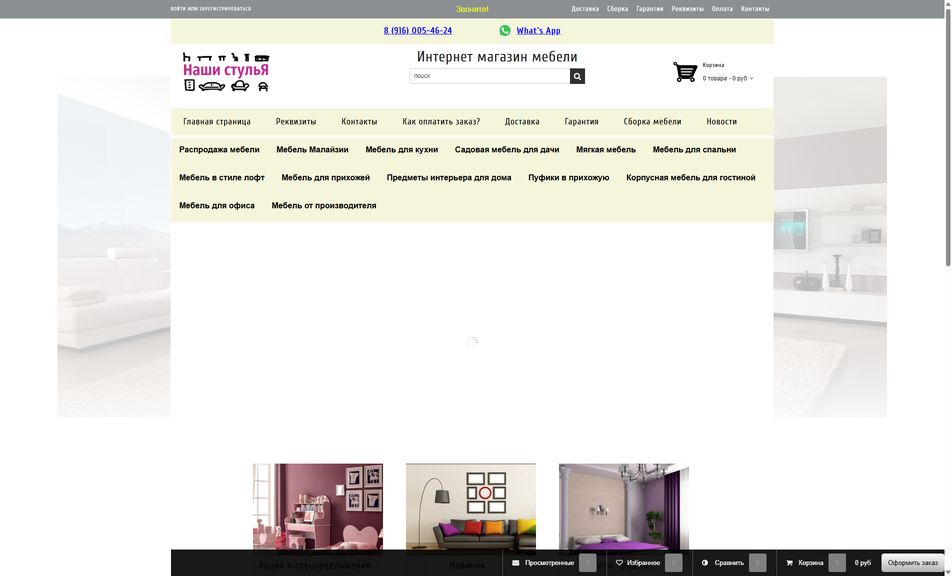952x576 pixels.
Task: Click Реквизиты in the top gray bar
Action: [x=687, y=9]
